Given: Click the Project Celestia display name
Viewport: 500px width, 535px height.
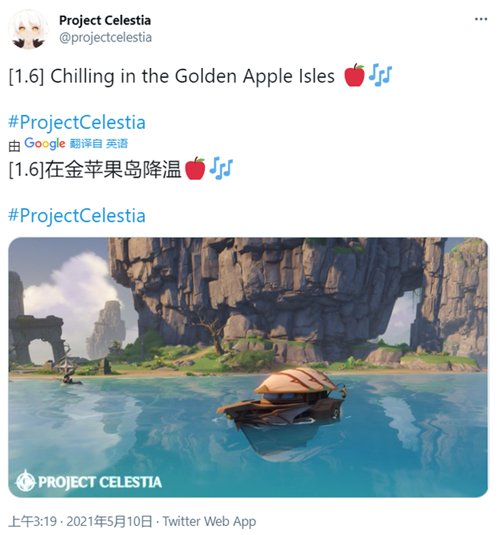Looking at the screenshot, I should tap(105, 20).
